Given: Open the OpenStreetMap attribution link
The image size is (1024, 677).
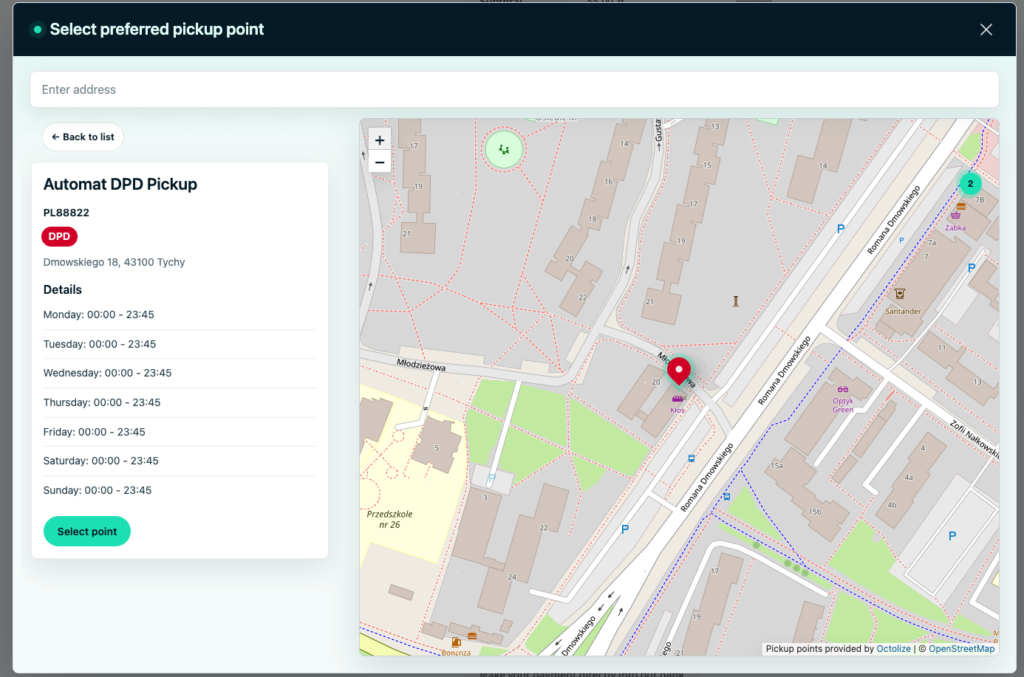Looking at the screenshot, I should click(961, 649).
